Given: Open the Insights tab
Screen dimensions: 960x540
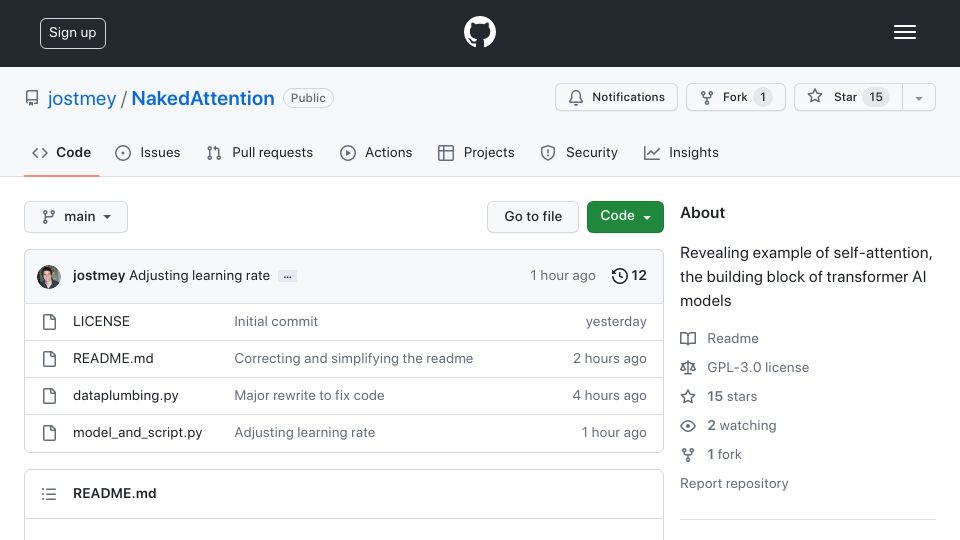Looking at the screenshot, I should [681, 152].
